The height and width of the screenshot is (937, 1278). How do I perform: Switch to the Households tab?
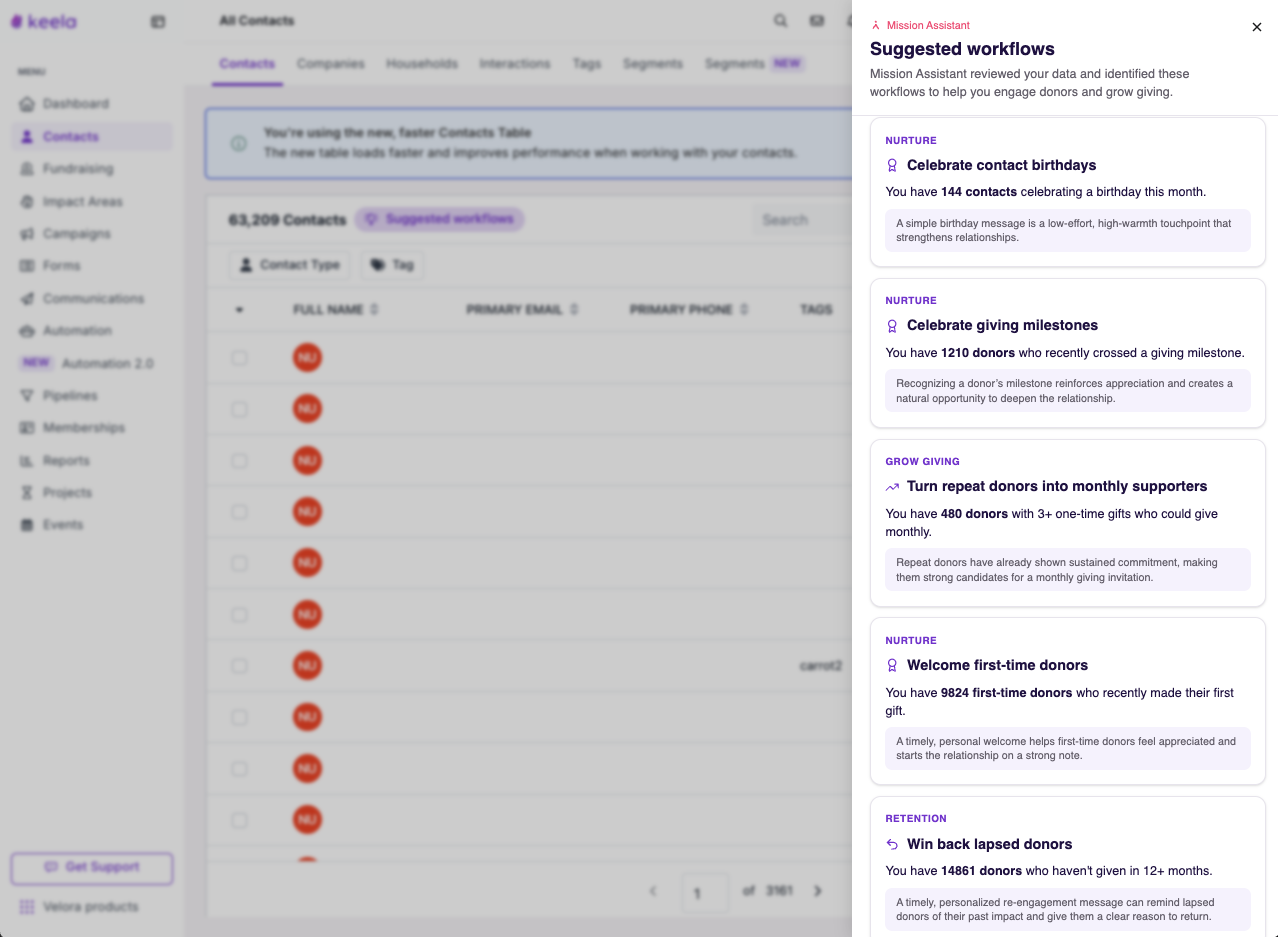click(x=422, y=64)
